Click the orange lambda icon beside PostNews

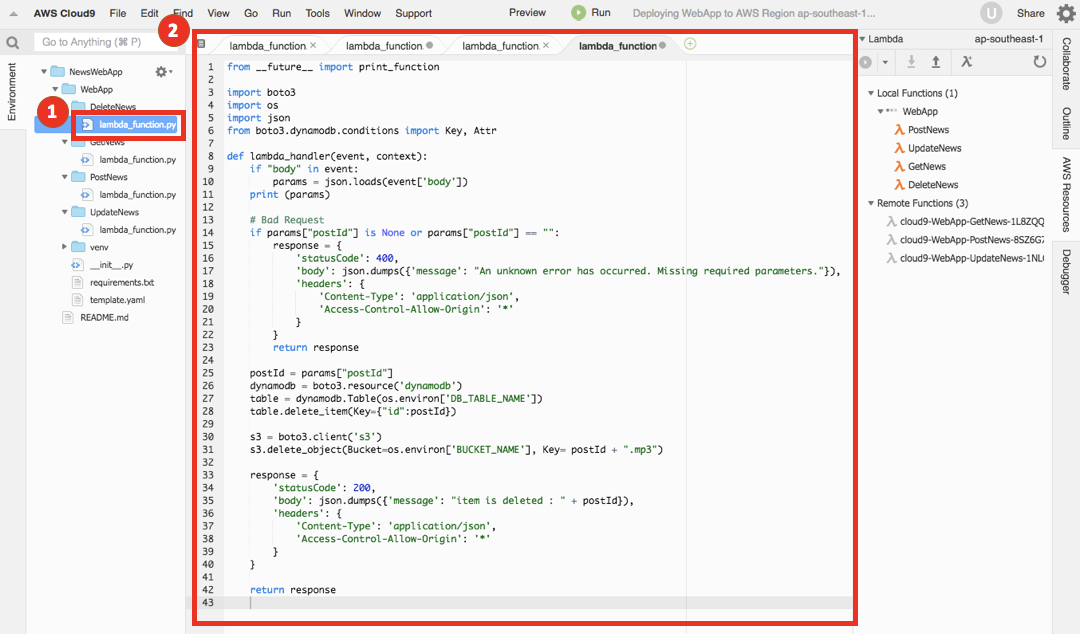pyautogui.click(x=900, y=130)
